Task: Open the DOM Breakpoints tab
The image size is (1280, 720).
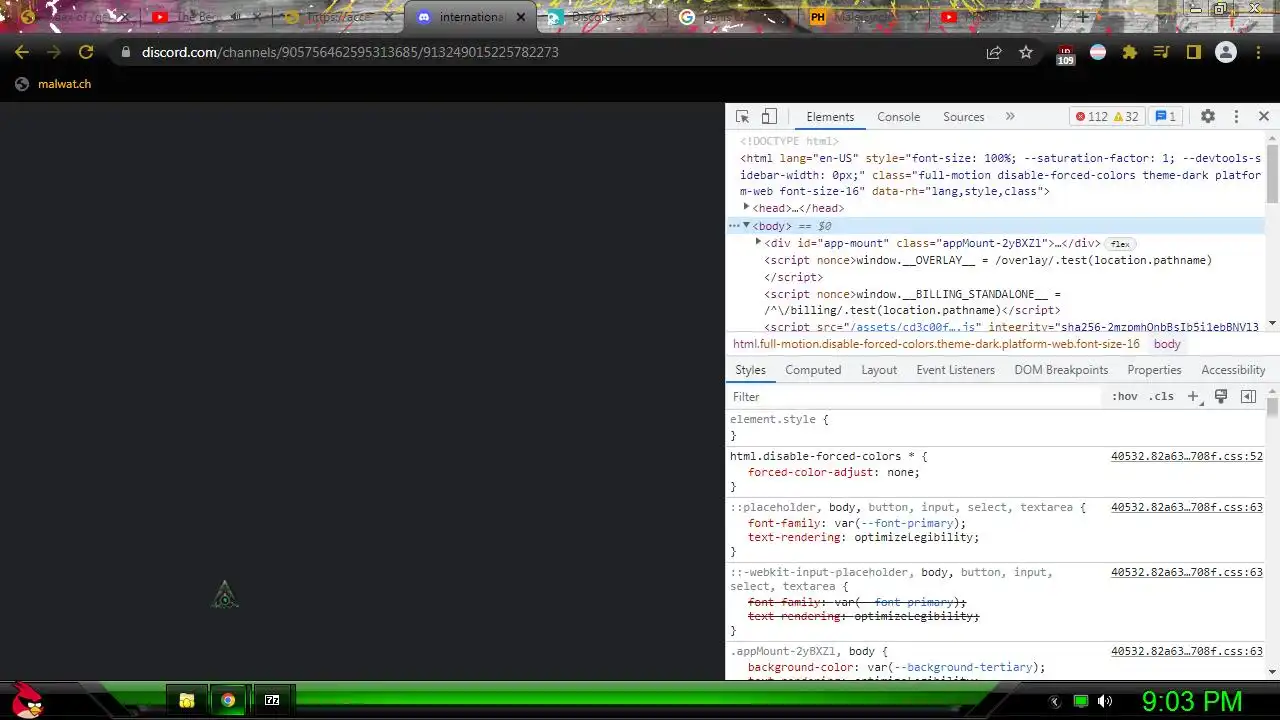Action: pos(1061,370)
